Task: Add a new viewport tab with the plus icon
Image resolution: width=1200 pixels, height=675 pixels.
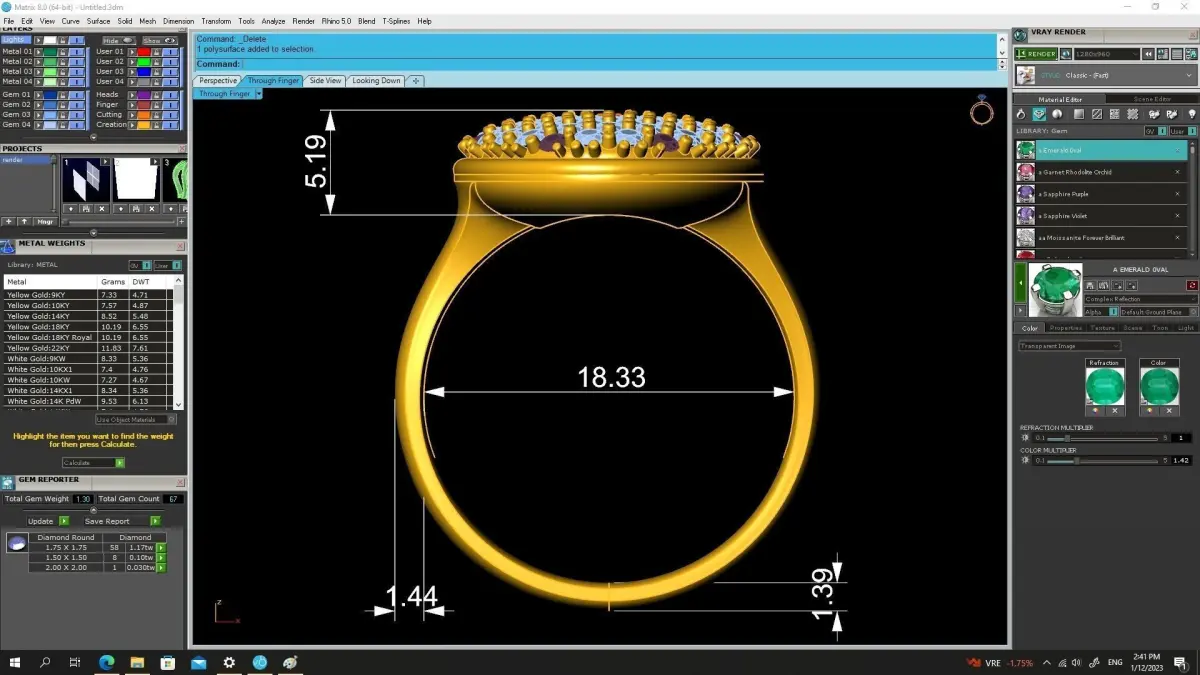Action: pos(416,81)
